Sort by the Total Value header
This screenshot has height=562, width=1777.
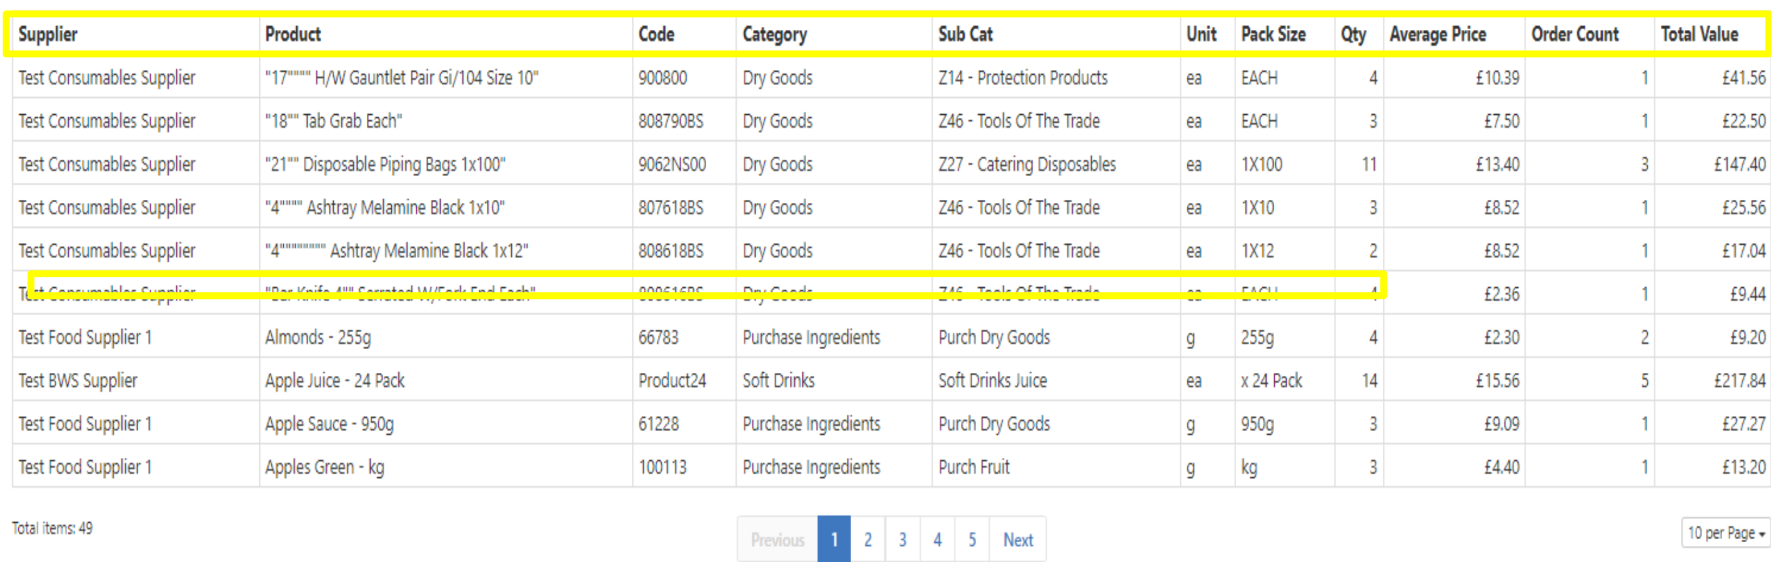point(1700,34)
